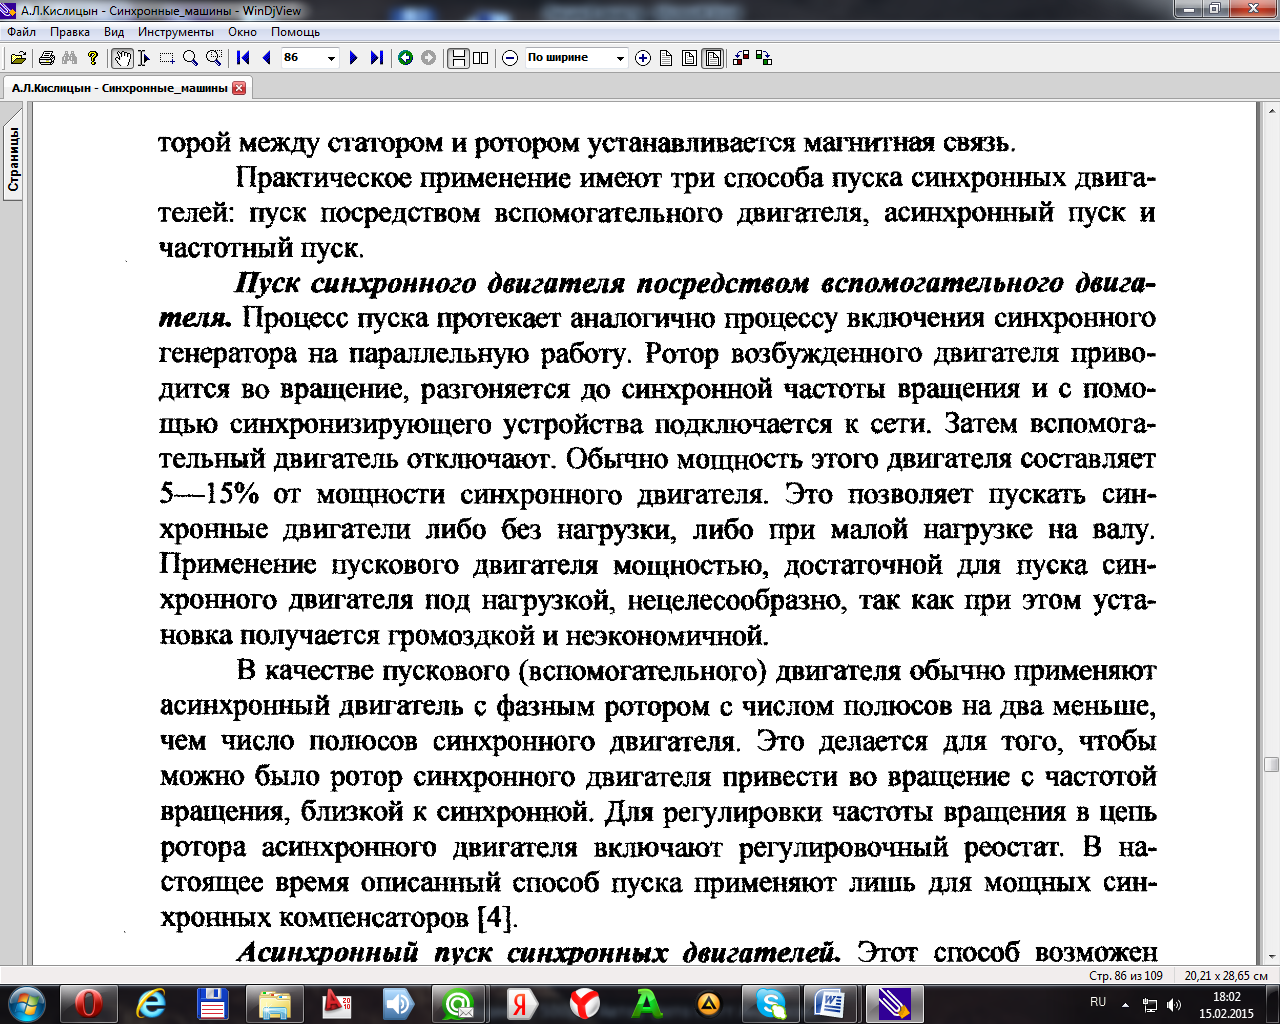Image resolution: width=1280 pixels, height=1024 pixels.
Task: Open Opera browser from taskbar
Action: pyautogui.click(x=88, y=1003)
